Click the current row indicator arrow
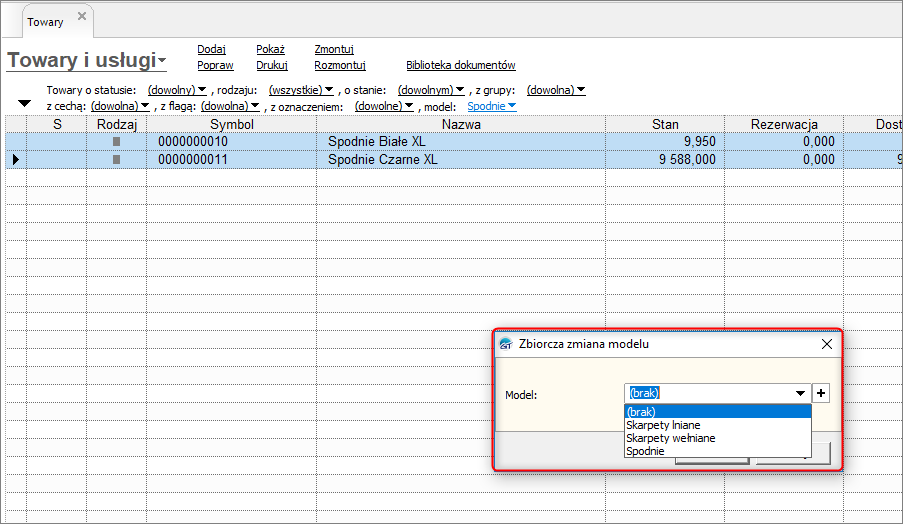Screen dimensions: 903x524 tap(16, 160)
